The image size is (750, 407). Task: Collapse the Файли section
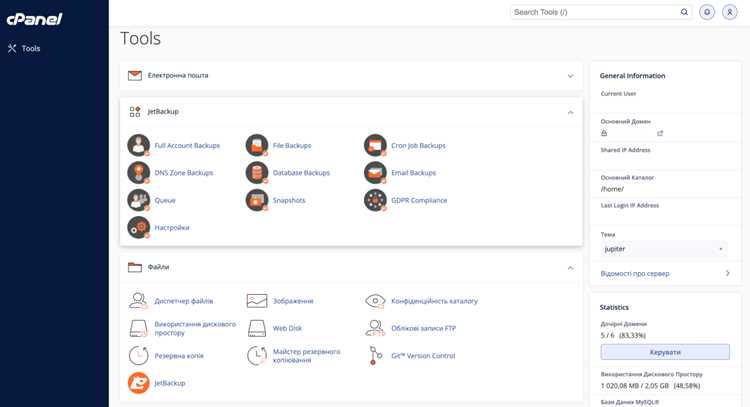(x=570, y=268)
